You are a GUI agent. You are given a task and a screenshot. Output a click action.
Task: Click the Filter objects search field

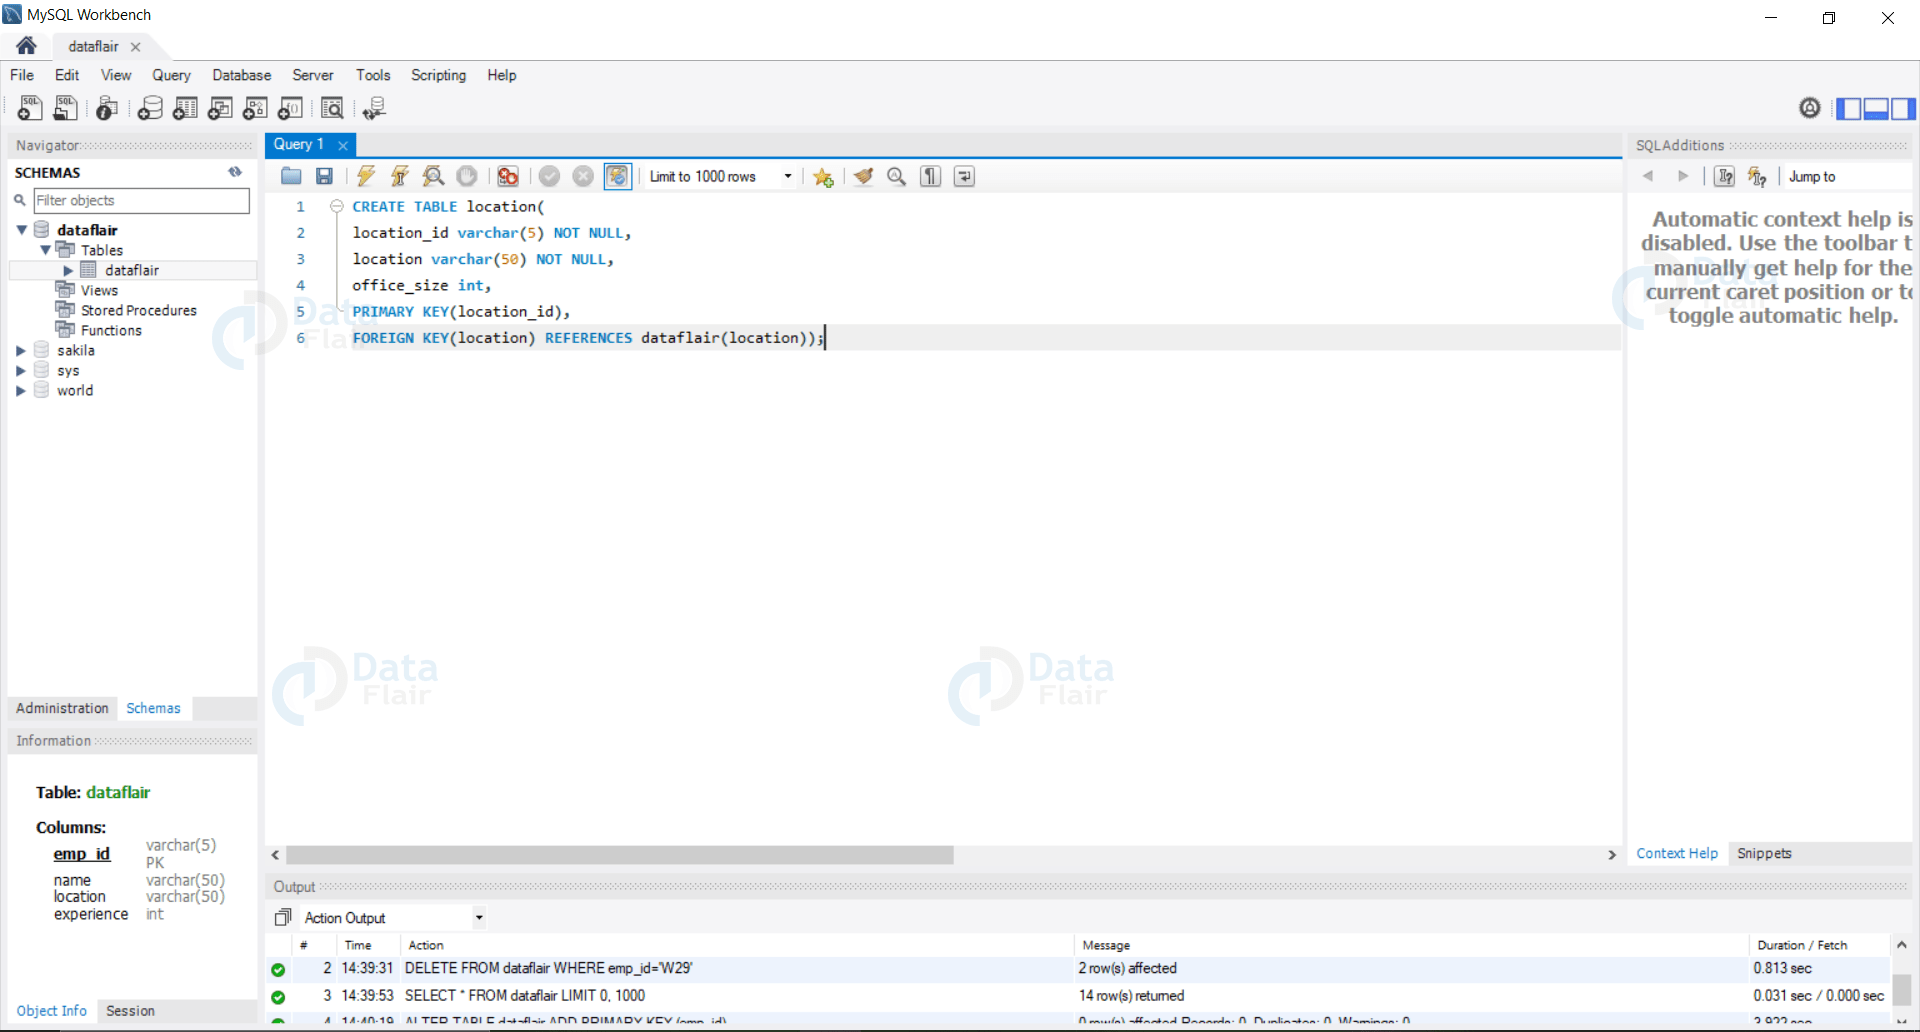click(140, 200)
